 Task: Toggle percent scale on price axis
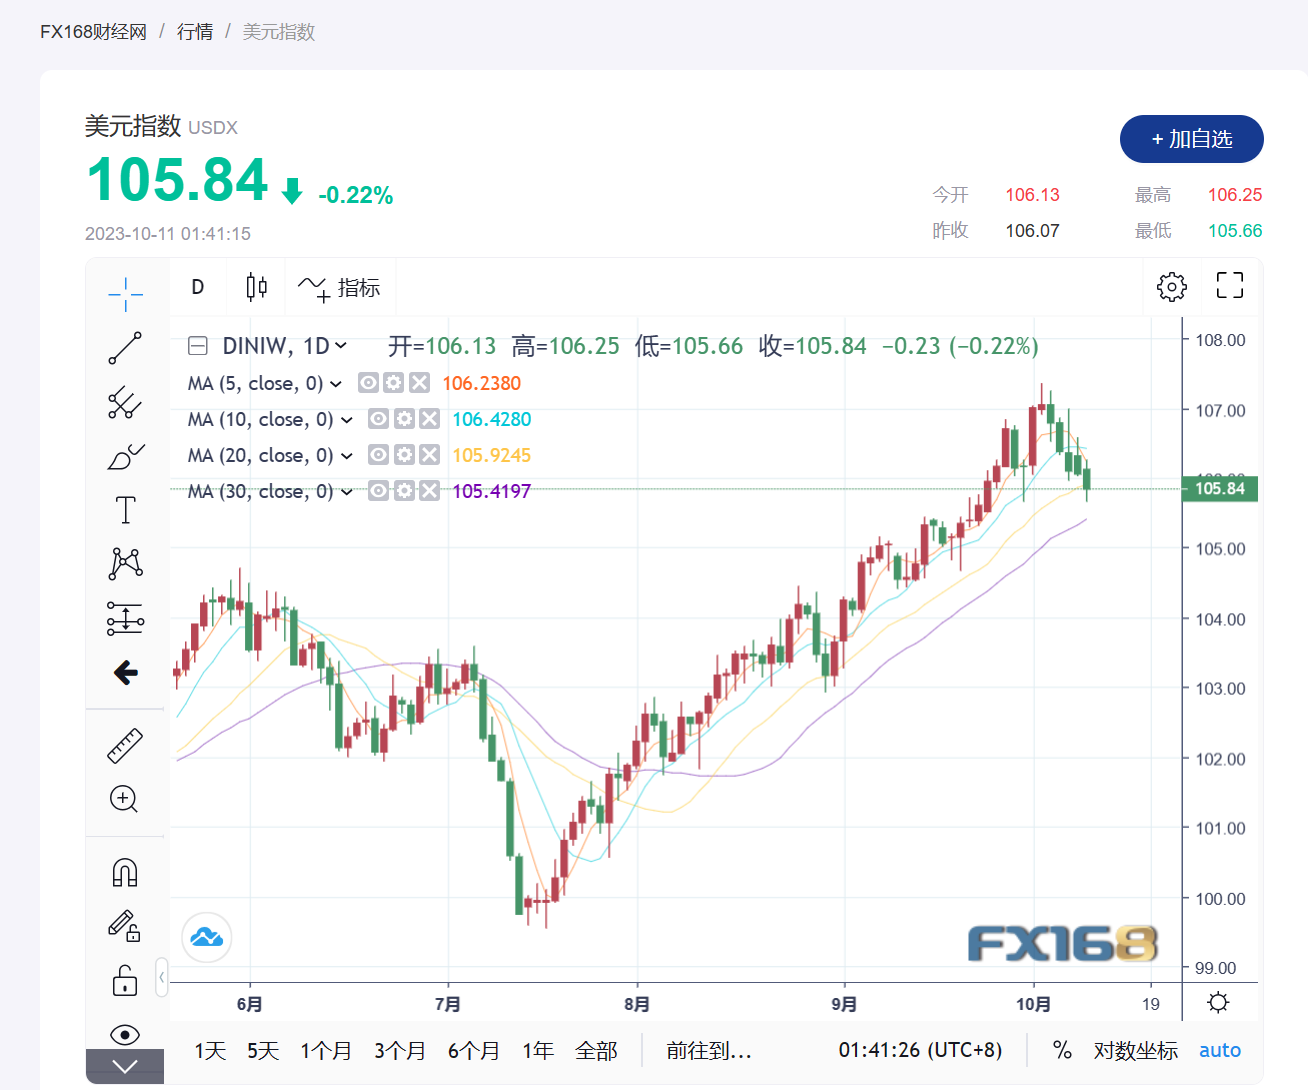pos(1062,1050)
